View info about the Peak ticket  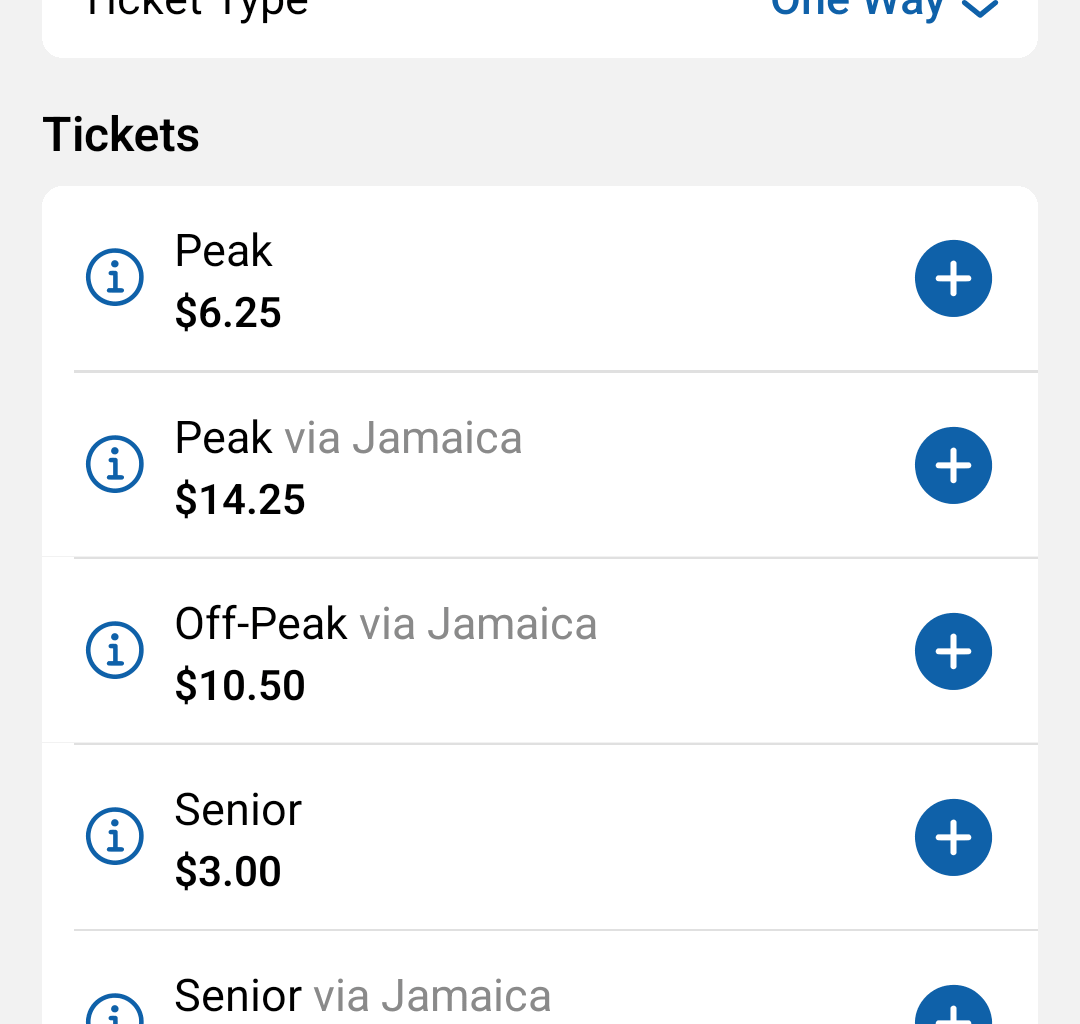[114, 278]
